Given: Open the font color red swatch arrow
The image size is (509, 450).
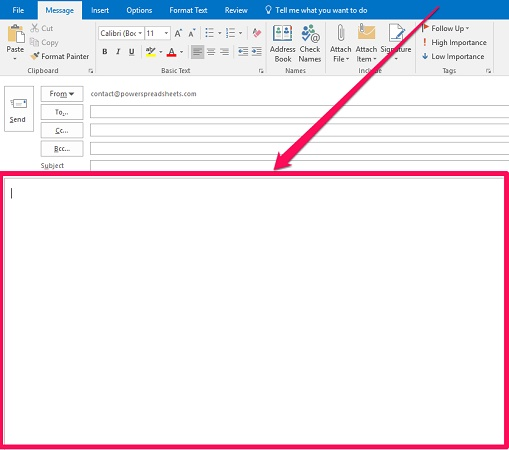Looking at the screenshot, I should 182,52.
